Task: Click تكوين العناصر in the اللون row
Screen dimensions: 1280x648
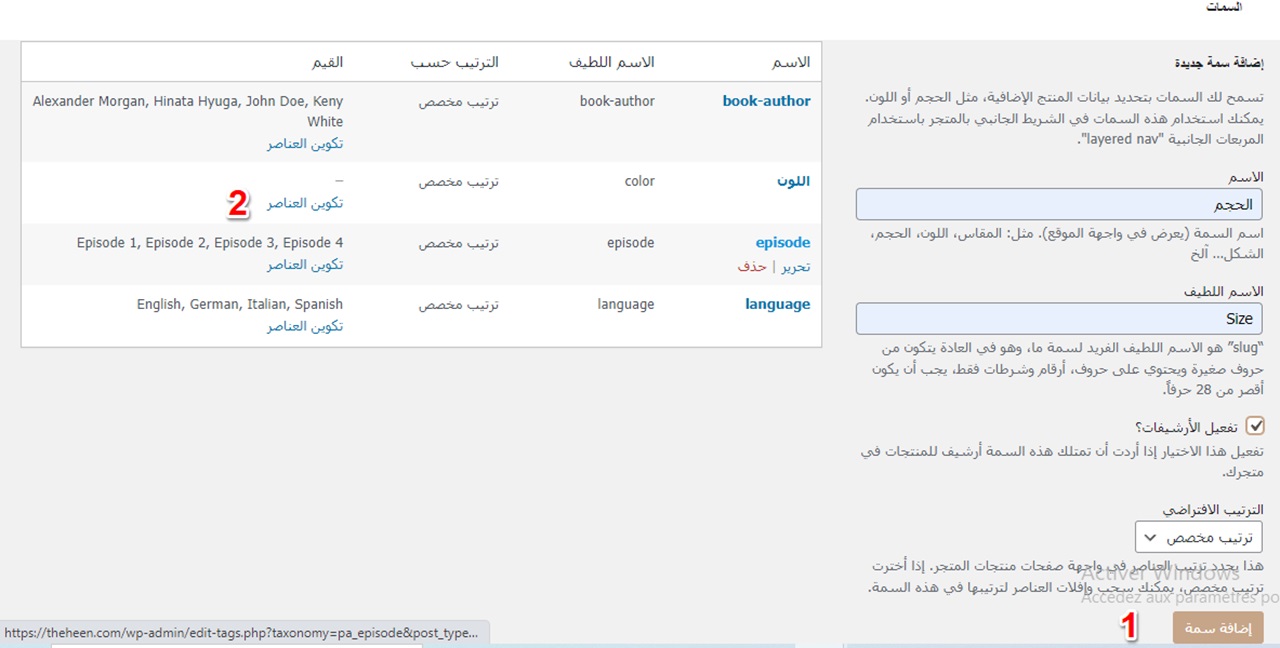Action: click(x=305, y=204)
